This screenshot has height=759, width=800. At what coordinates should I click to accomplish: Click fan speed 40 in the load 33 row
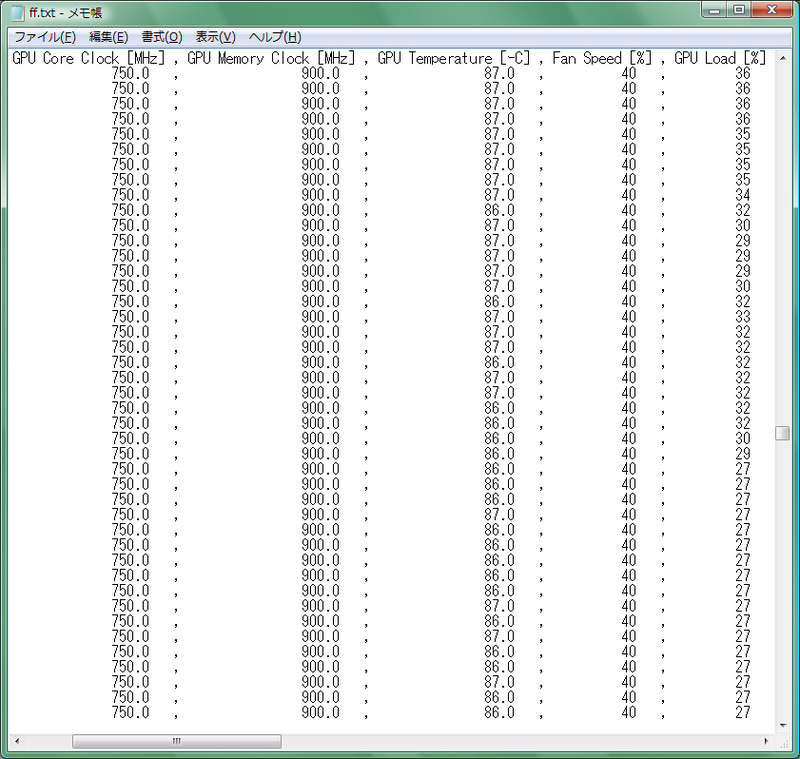[x=629, y=317]
